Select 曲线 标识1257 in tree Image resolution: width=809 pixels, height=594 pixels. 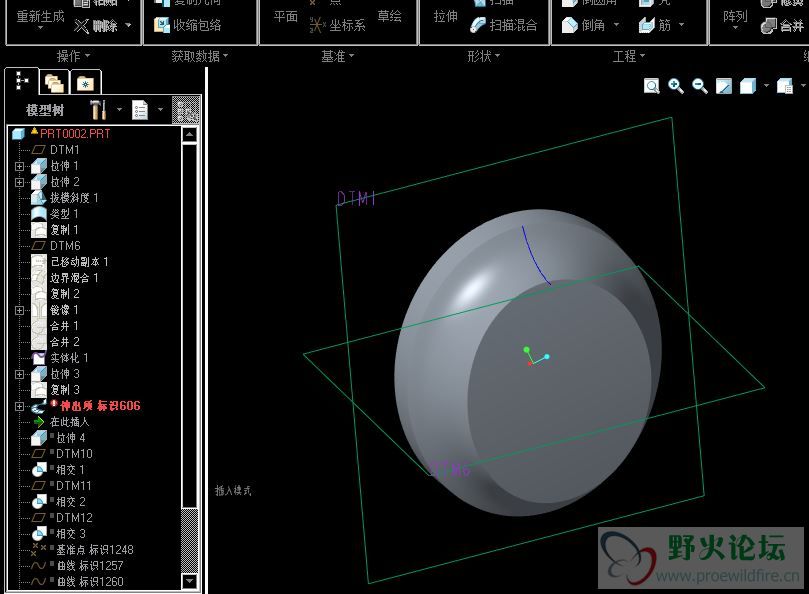coord(90,566)
